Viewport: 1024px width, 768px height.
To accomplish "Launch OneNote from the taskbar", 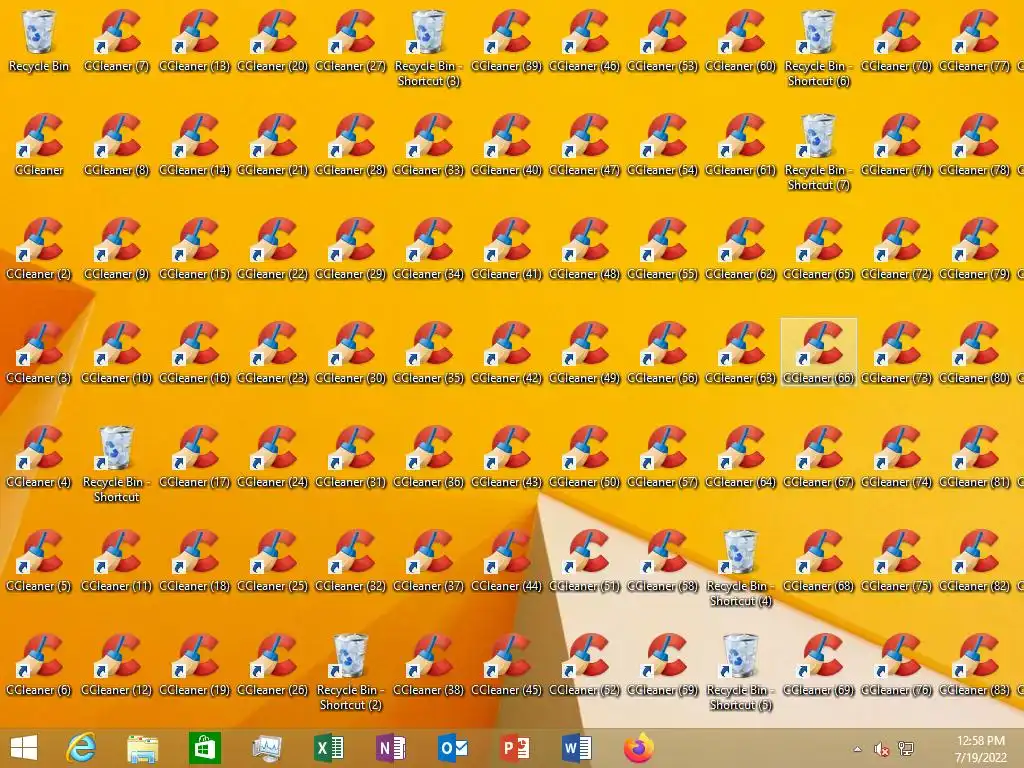I will [x=391, y=748].
